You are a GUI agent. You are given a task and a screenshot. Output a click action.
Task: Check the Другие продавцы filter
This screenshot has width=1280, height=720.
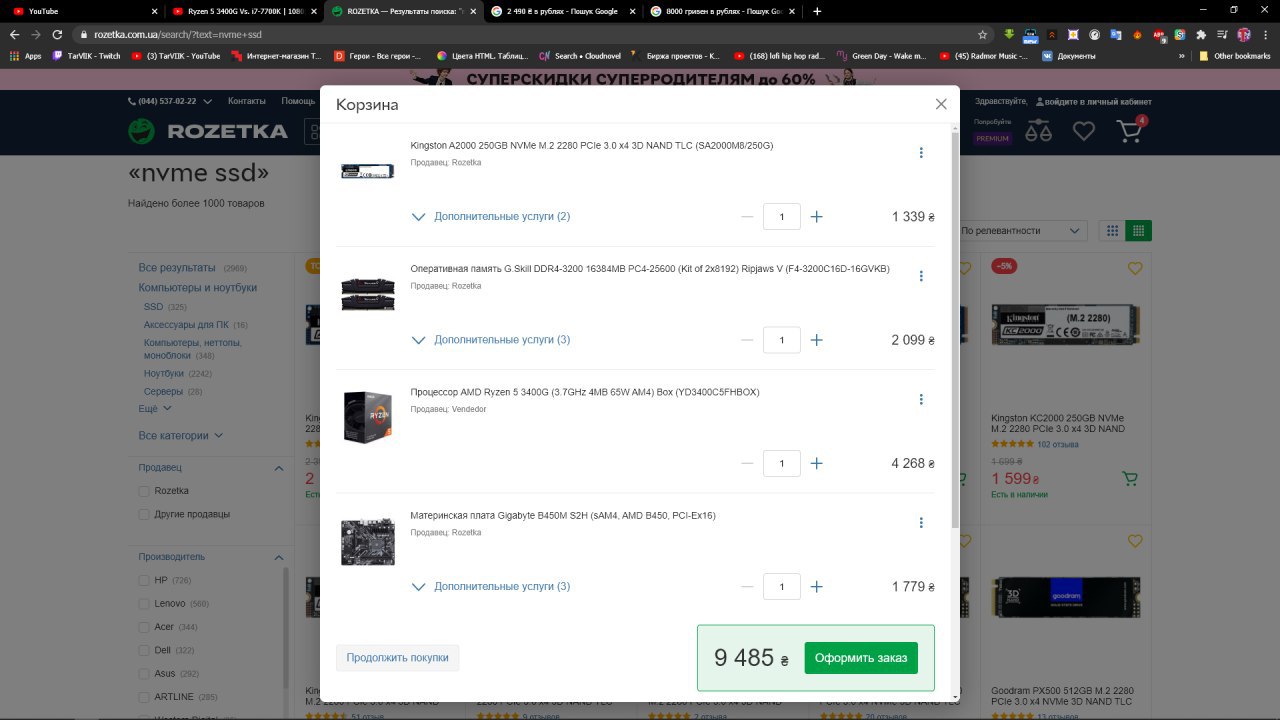point(144,514)
